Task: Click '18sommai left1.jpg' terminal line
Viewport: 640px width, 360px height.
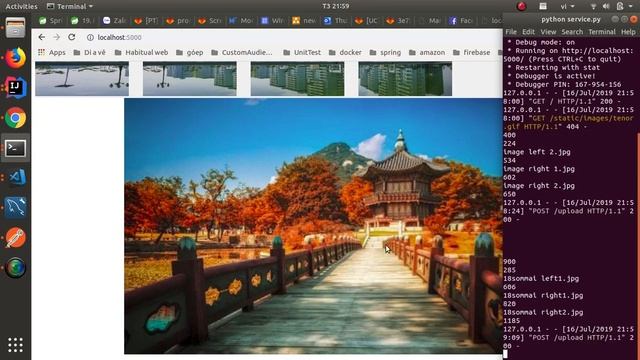Action: (541, 278)
